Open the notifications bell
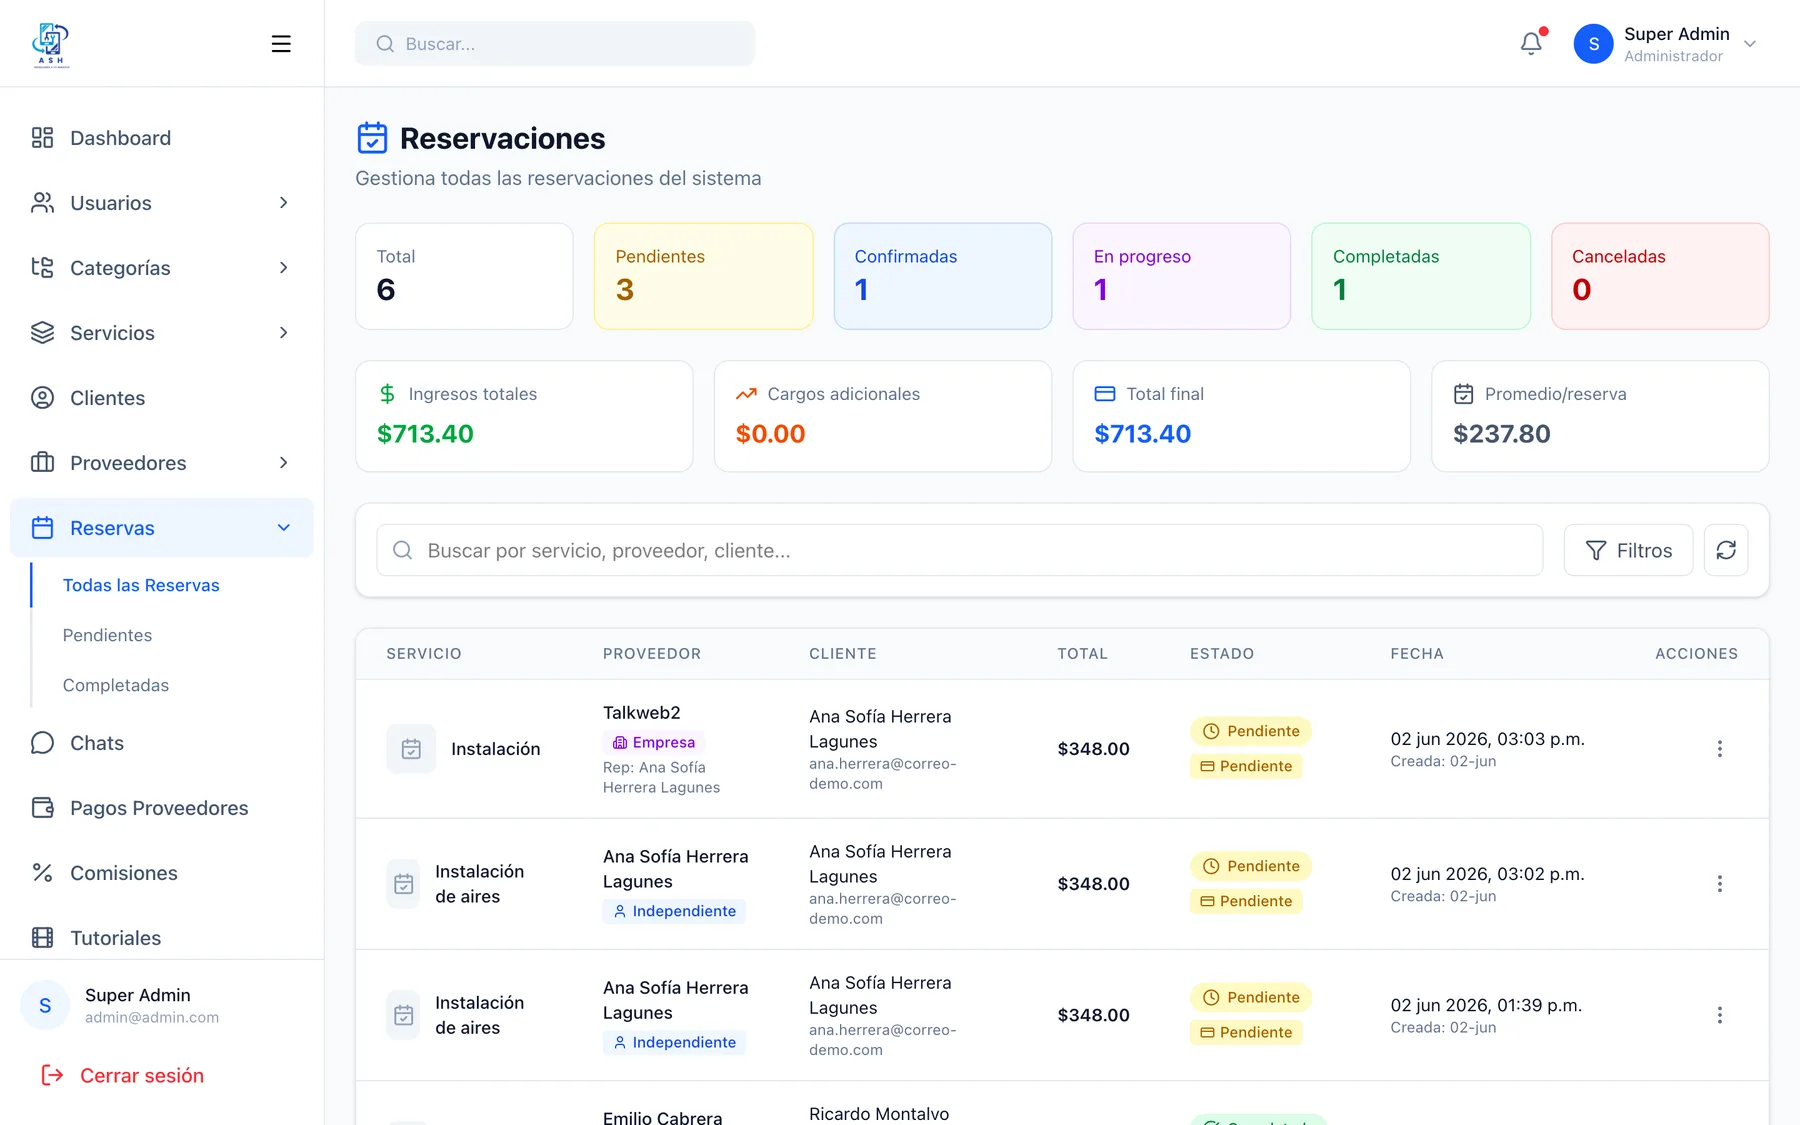1800x1125 pixels. pos(1531,44)
